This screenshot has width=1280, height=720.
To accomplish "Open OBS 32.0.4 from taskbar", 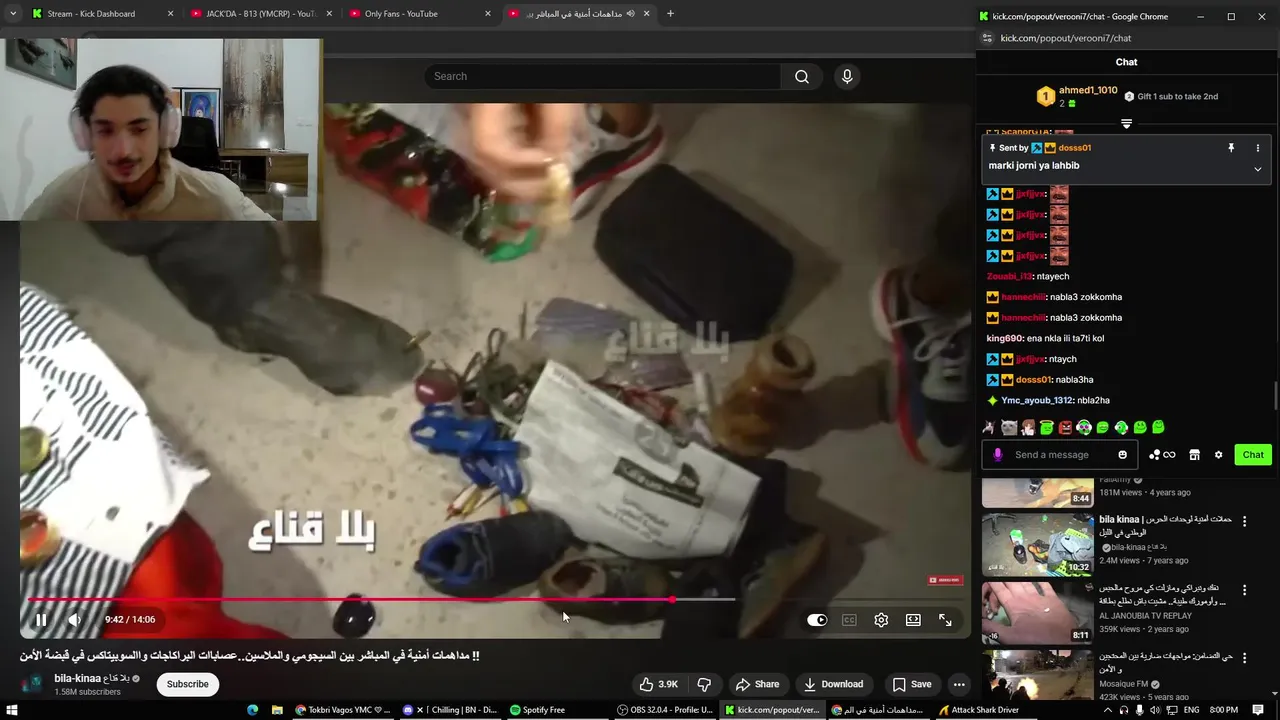I will [665, 710].
